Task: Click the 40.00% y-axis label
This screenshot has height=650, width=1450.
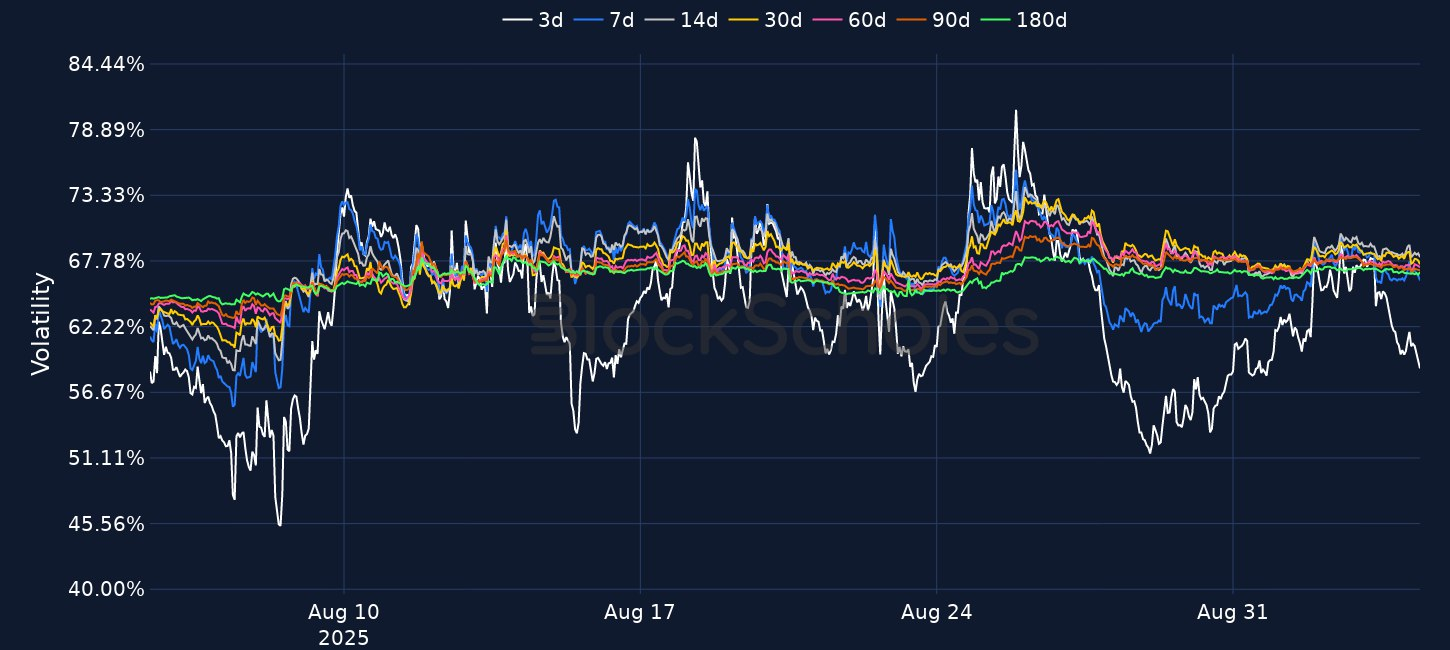Action: 106,589
